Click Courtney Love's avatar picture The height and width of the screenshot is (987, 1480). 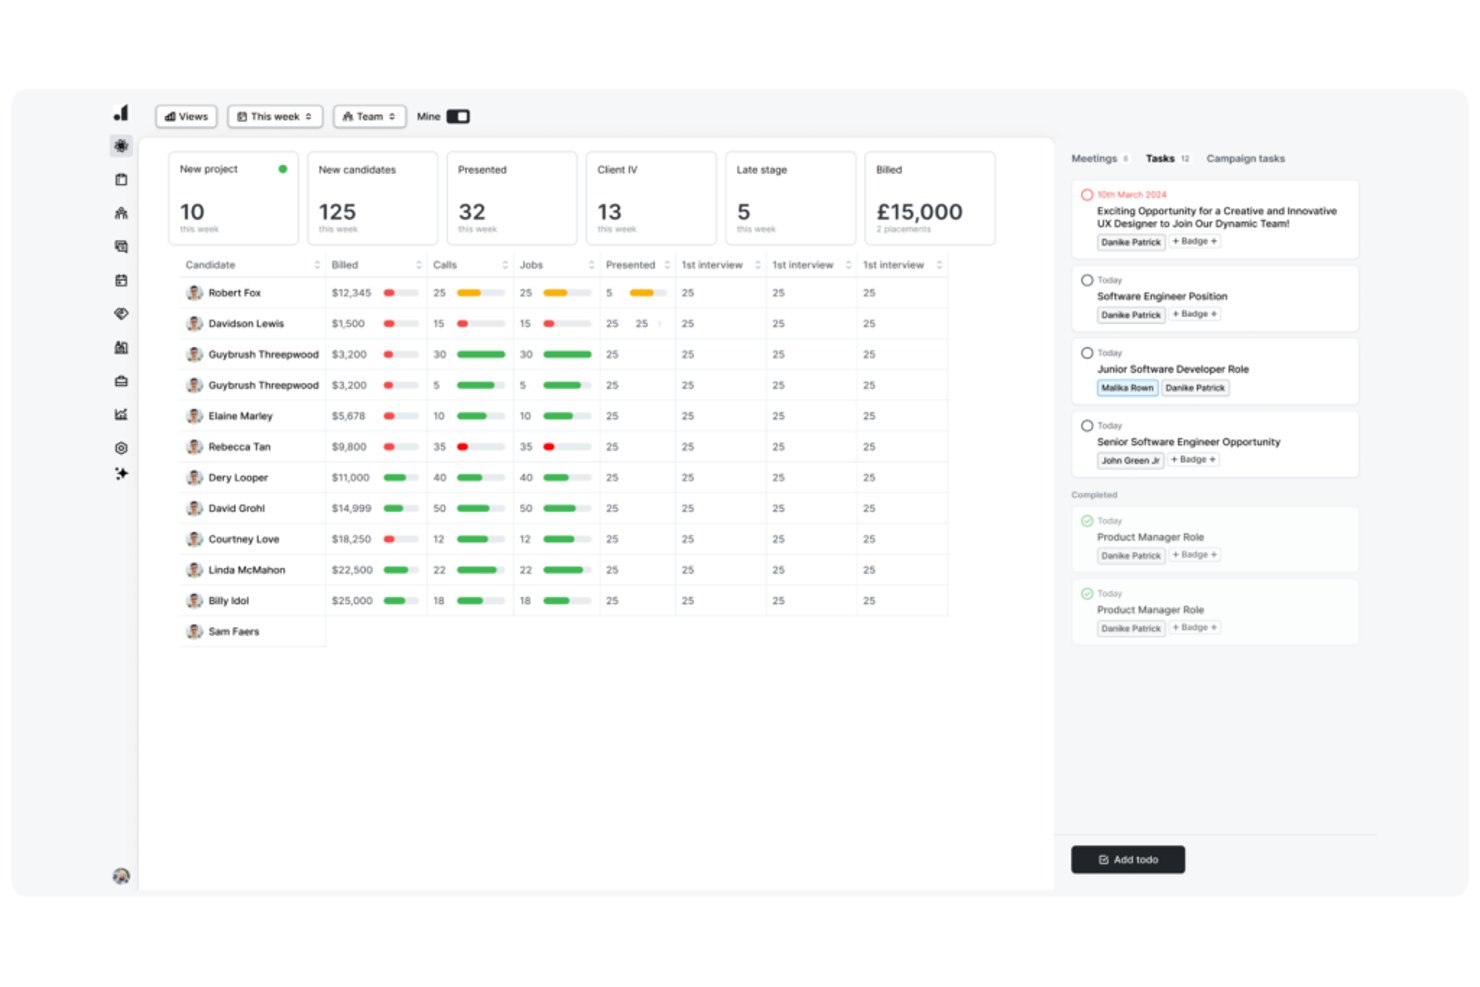pyautogui.click(x=194, y=539)
